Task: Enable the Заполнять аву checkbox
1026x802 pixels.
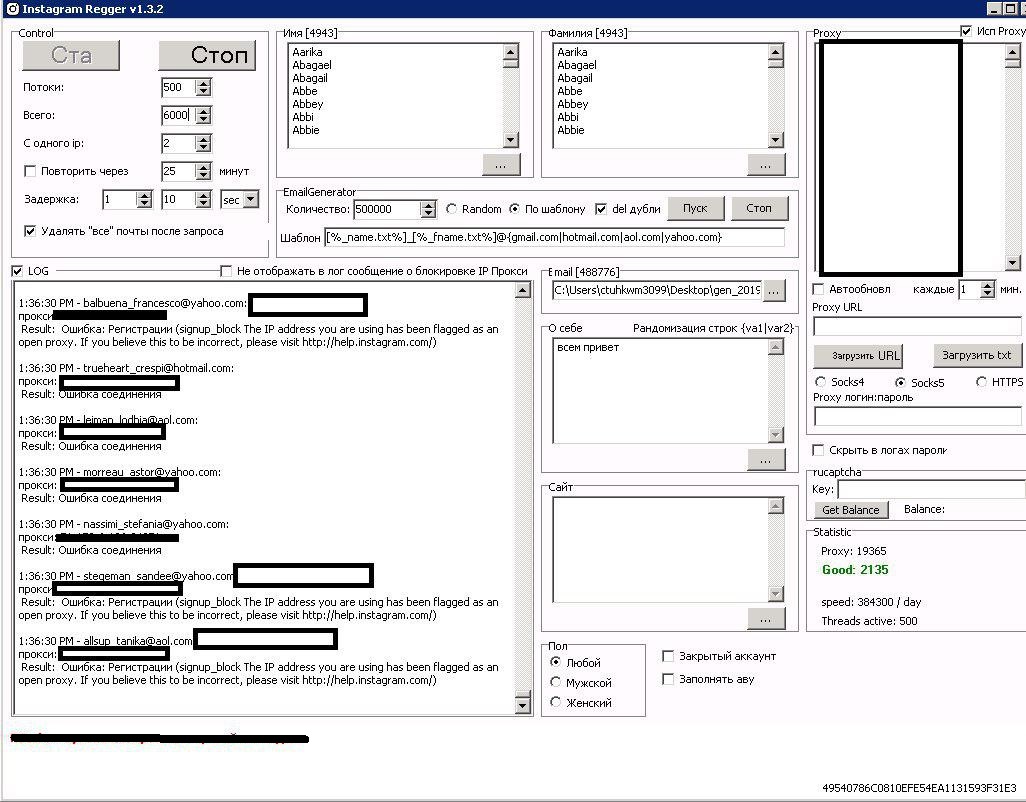Action: pos(668,679)
